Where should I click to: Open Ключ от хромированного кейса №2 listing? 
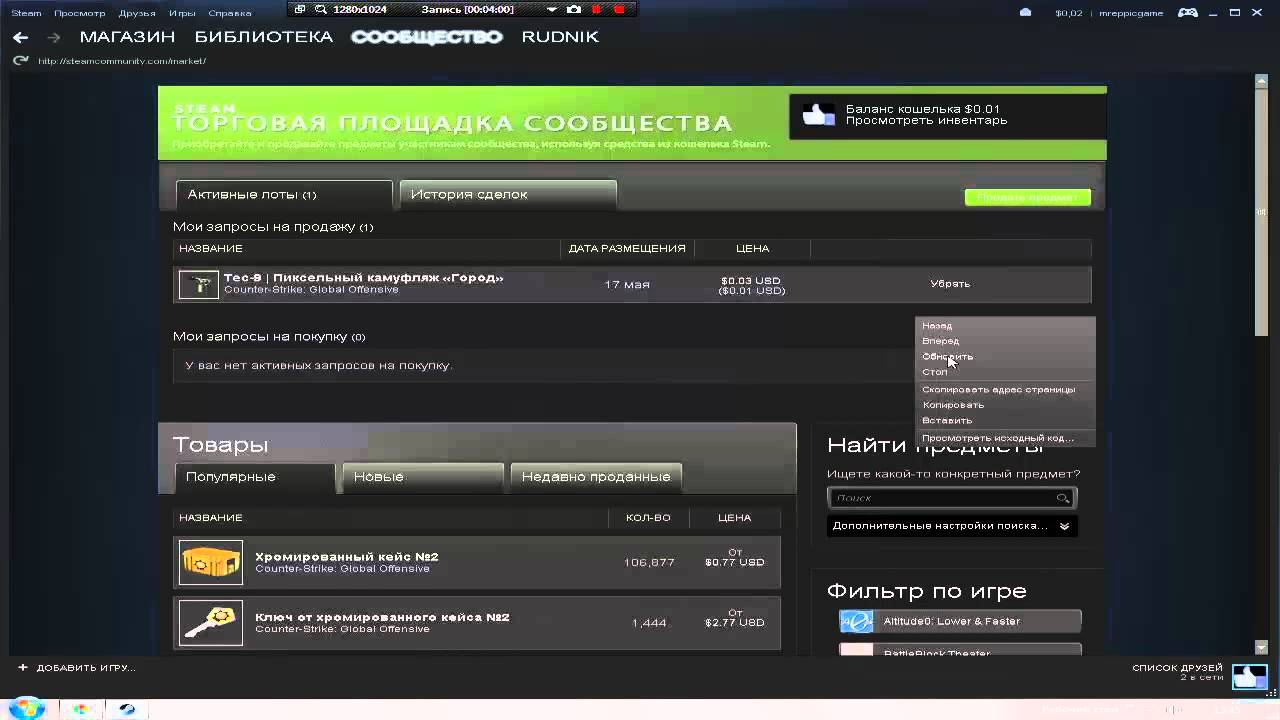click(382, 617)
